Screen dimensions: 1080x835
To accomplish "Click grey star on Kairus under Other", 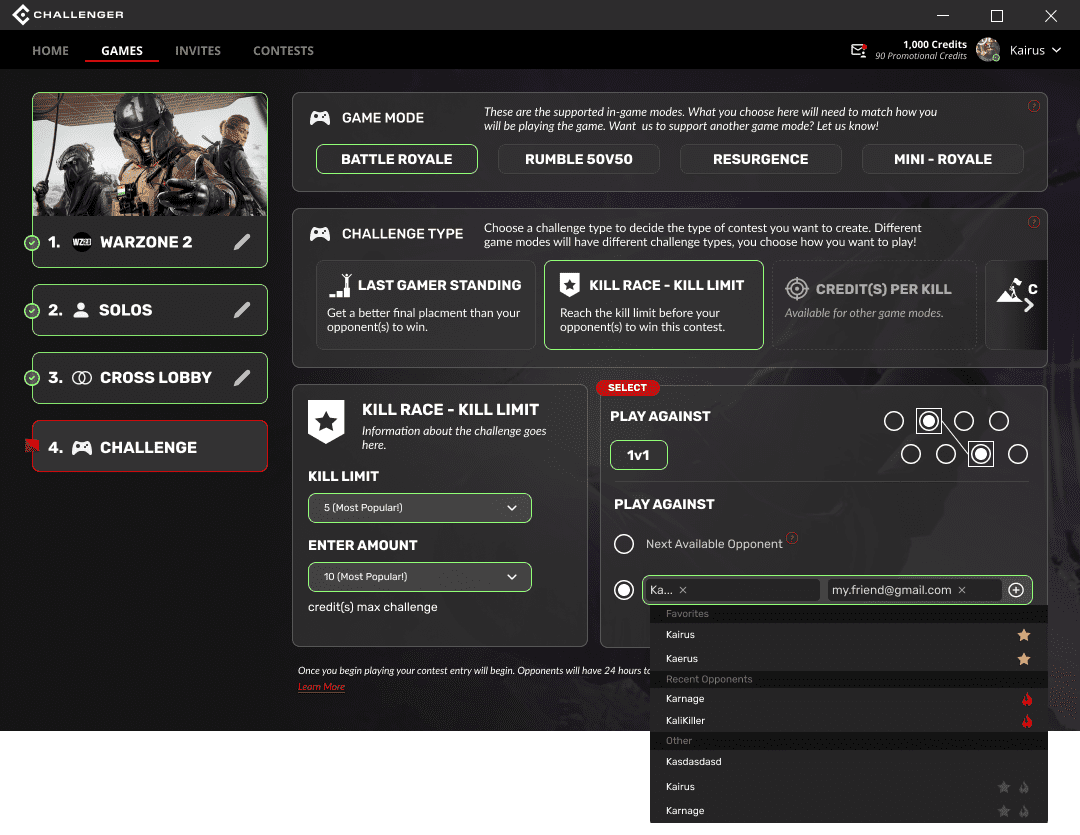I will tap(1004, 787).
